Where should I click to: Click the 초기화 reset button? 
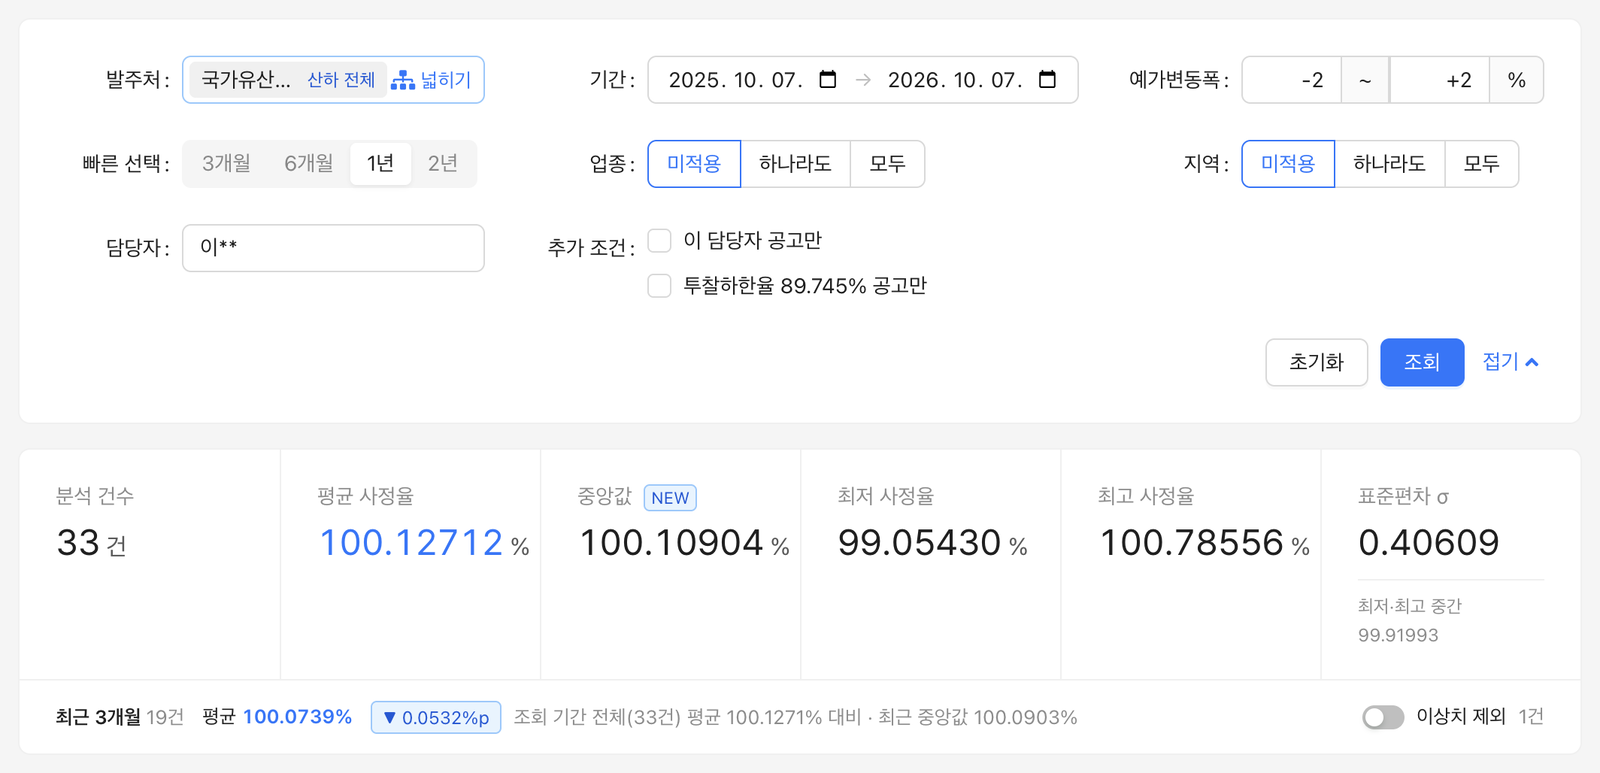(1316, 362)
